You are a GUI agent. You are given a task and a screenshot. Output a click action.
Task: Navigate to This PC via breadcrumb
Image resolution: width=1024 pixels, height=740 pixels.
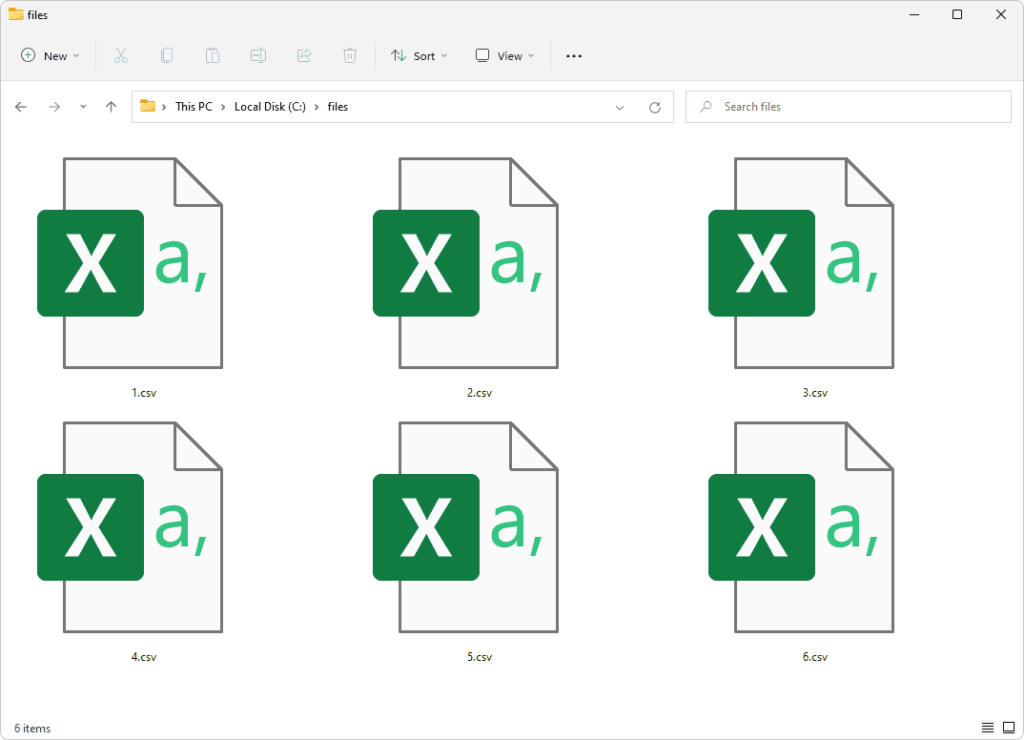pos(192,106)
